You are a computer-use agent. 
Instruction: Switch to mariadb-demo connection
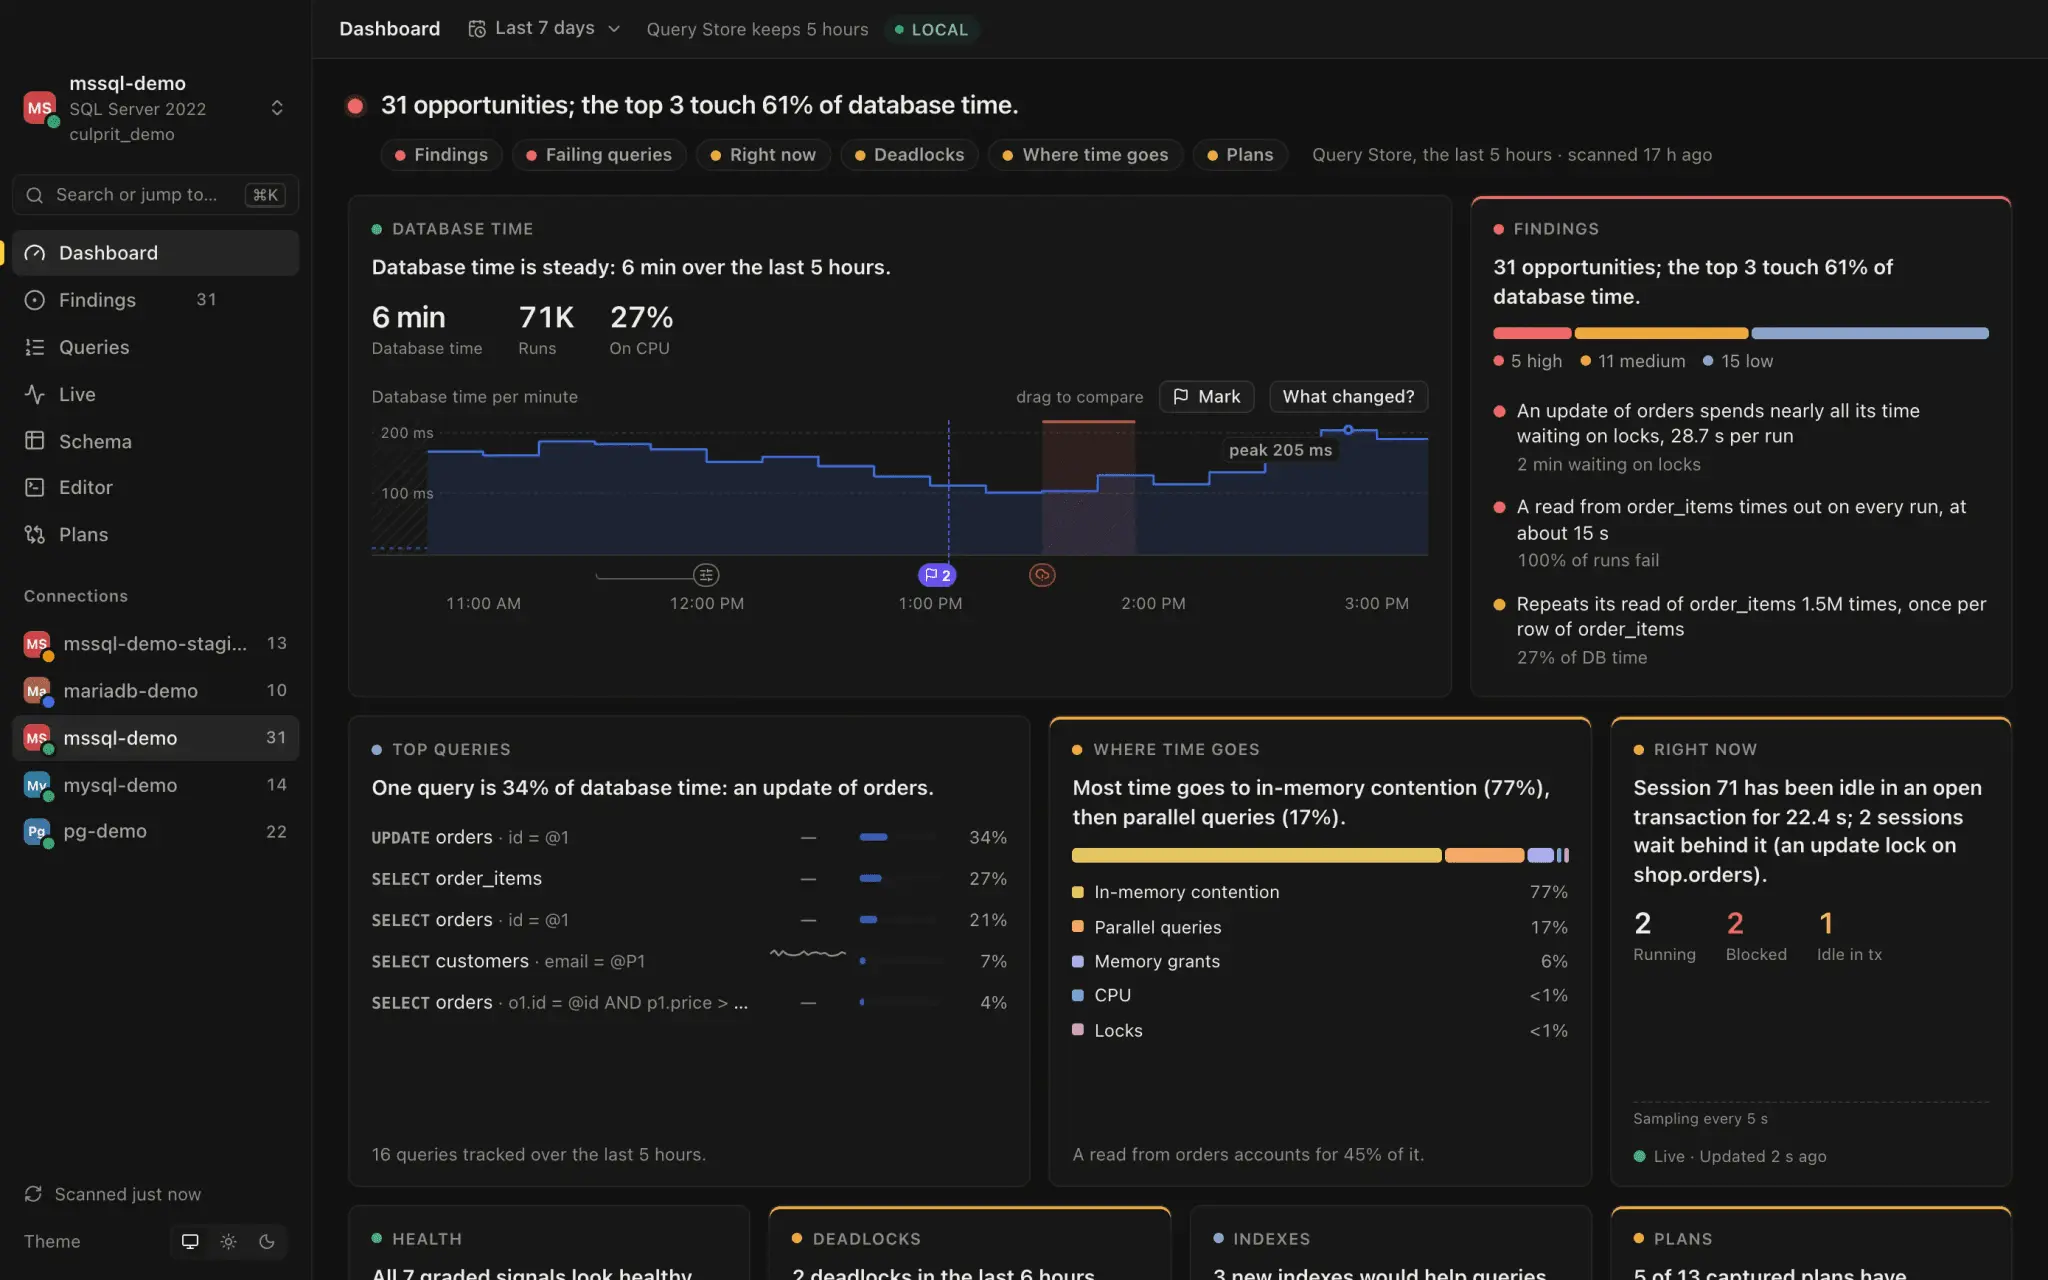[x=155, y=690]
